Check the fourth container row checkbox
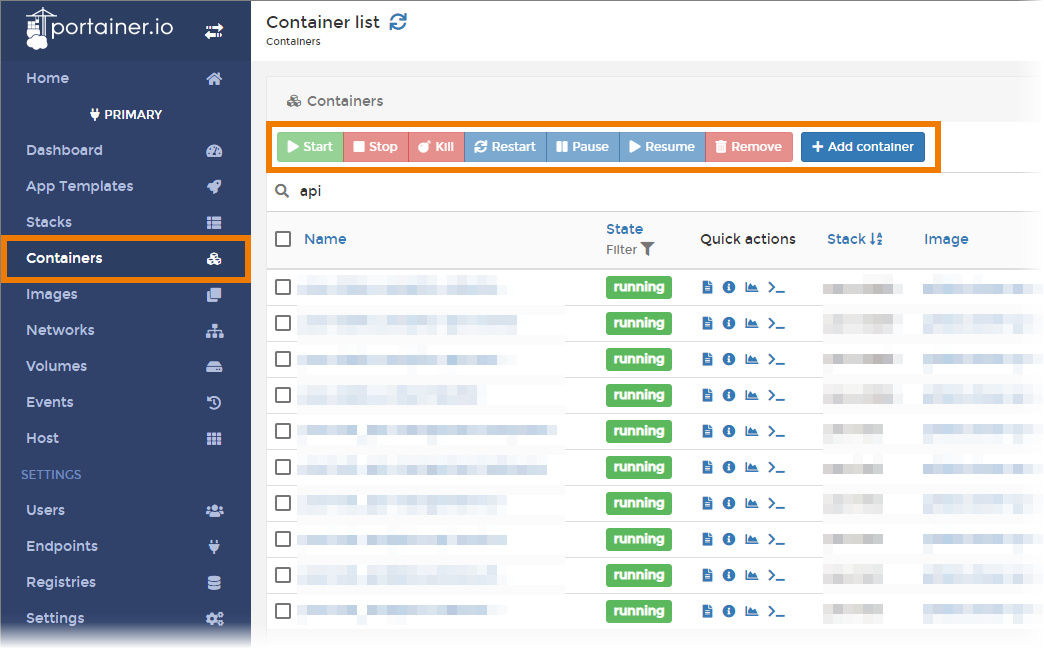This screenshot has height=649, width=1044. point(283,395)
